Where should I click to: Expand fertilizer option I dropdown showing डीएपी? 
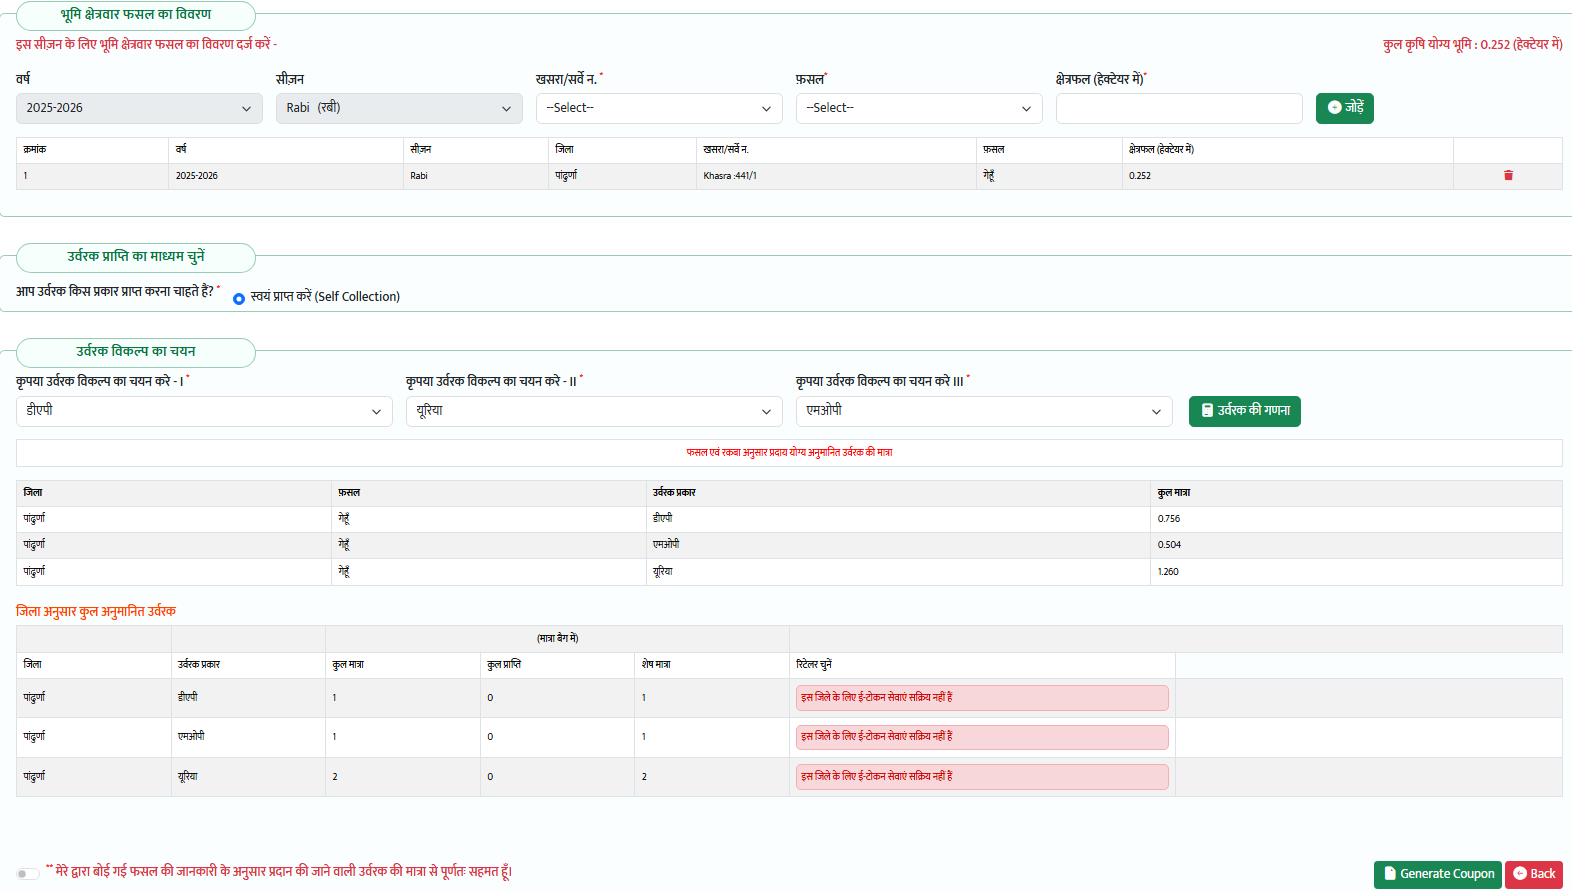click(204, 411)
